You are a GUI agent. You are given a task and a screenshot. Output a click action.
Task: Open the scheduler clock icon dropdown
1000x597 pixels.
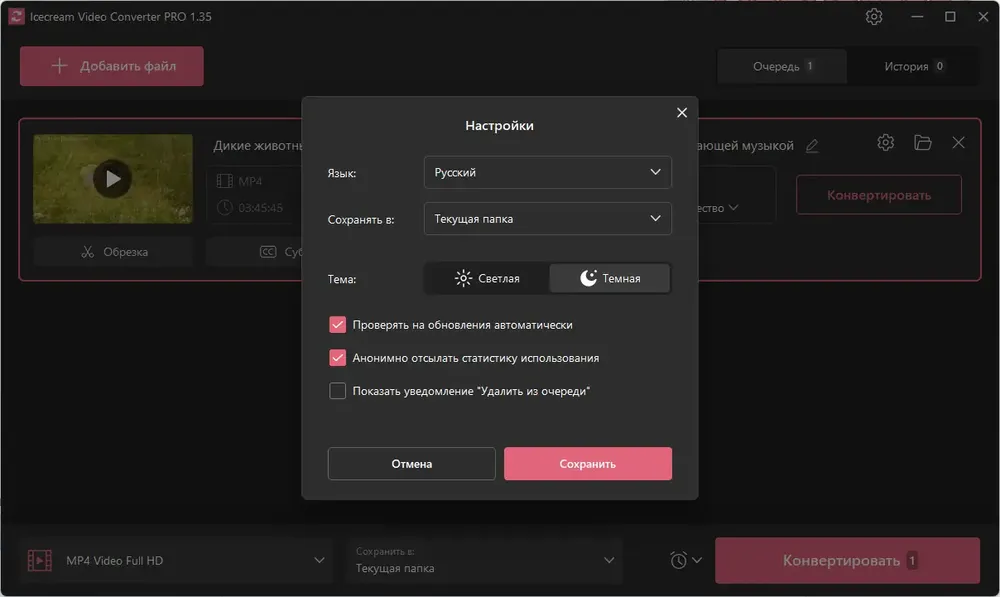(x=686, y=560)
